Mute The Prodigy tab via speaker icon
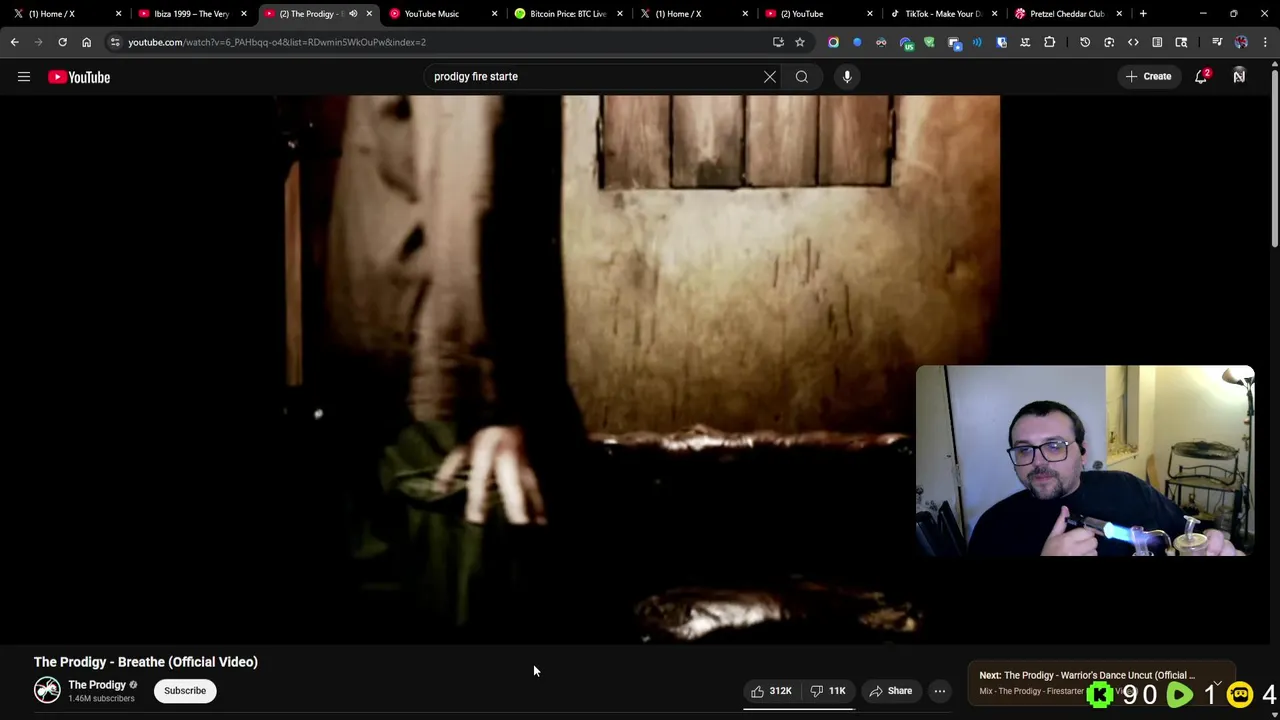The width and height of the screenshot is (1280, 720). 353,14
